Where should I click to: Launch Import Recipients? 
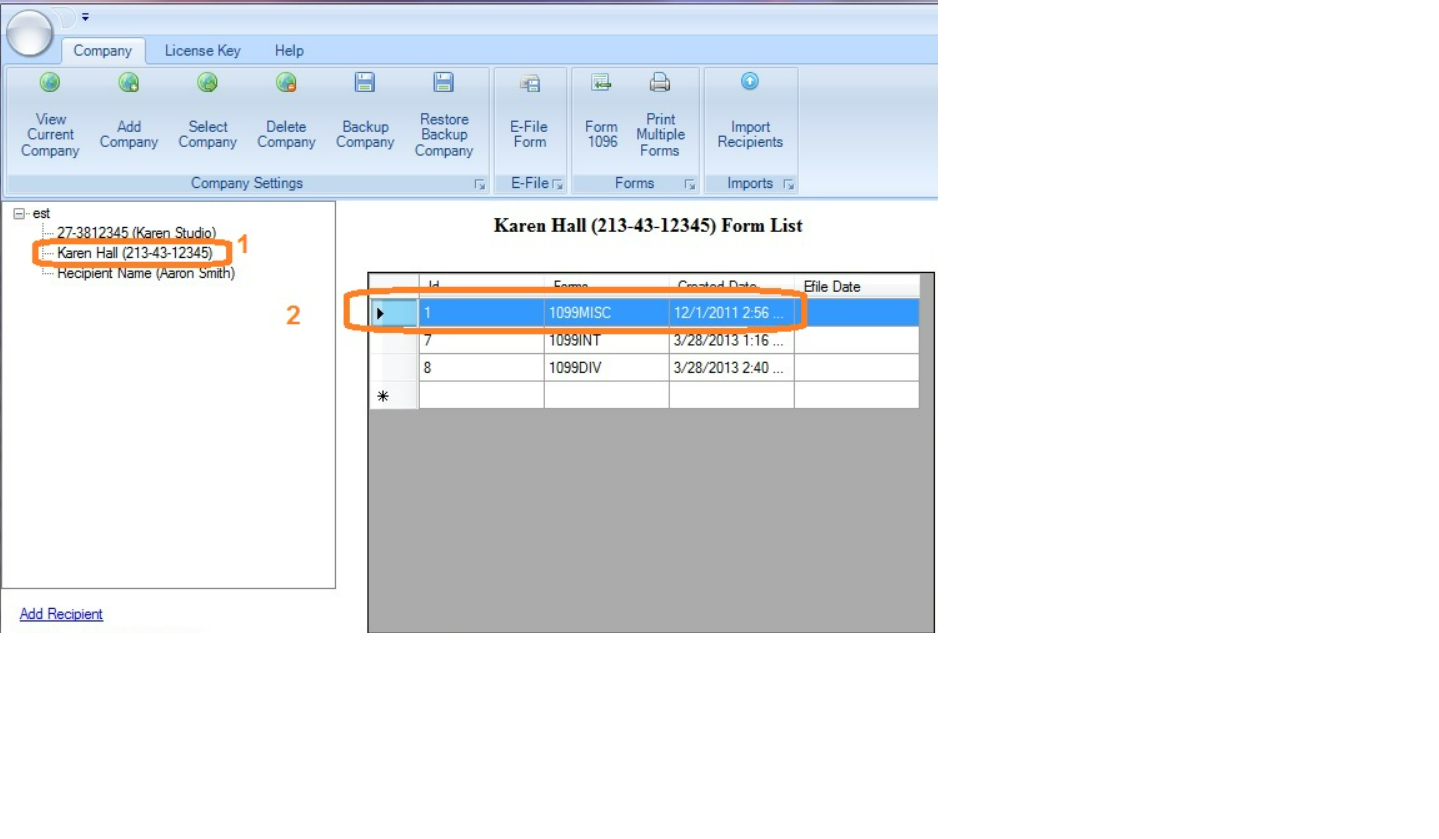tap(750, 115)
